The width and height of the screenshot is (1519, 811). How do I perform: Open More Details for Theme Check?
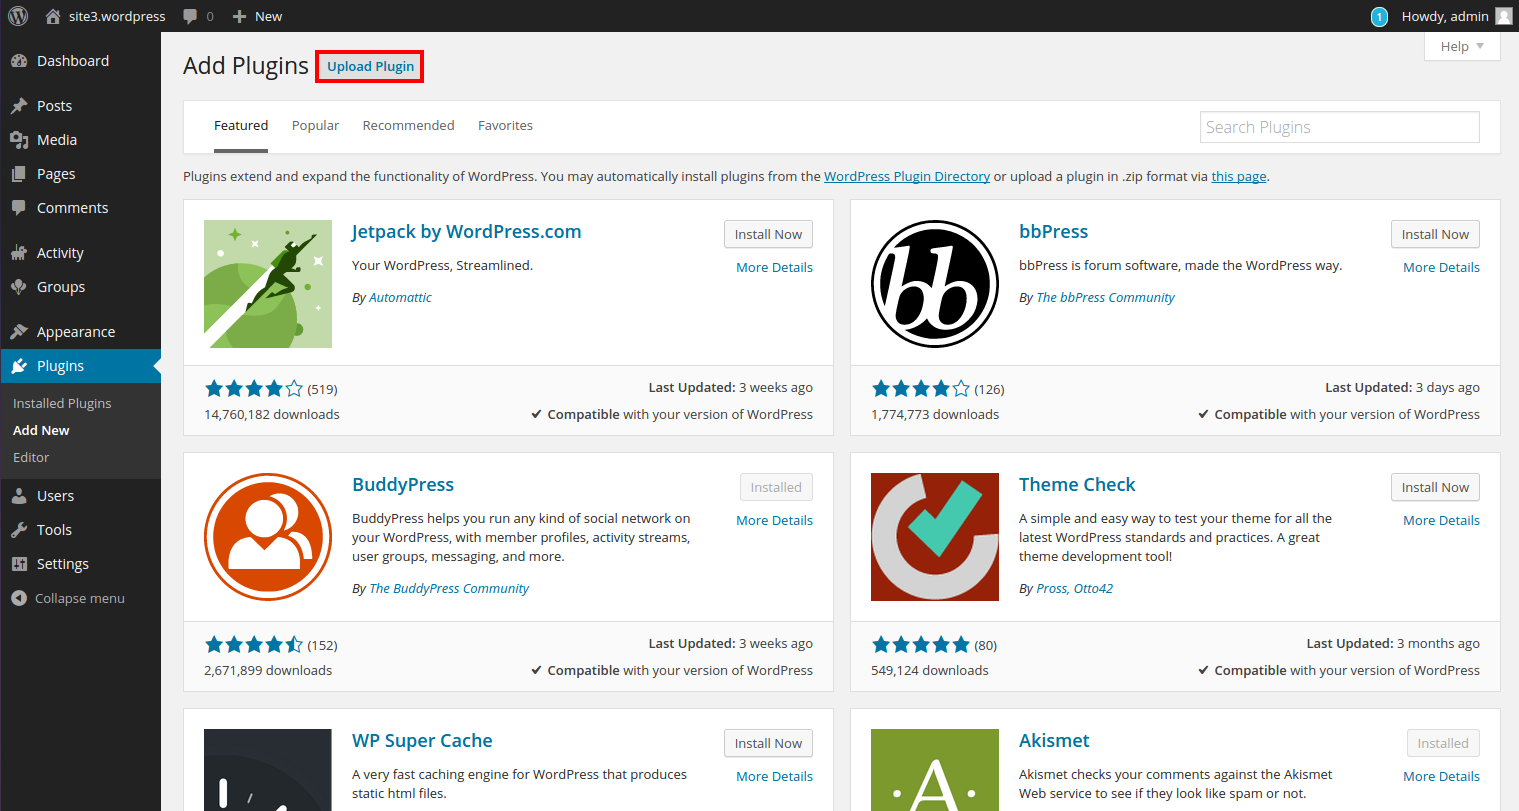(x=1441, y=520)
